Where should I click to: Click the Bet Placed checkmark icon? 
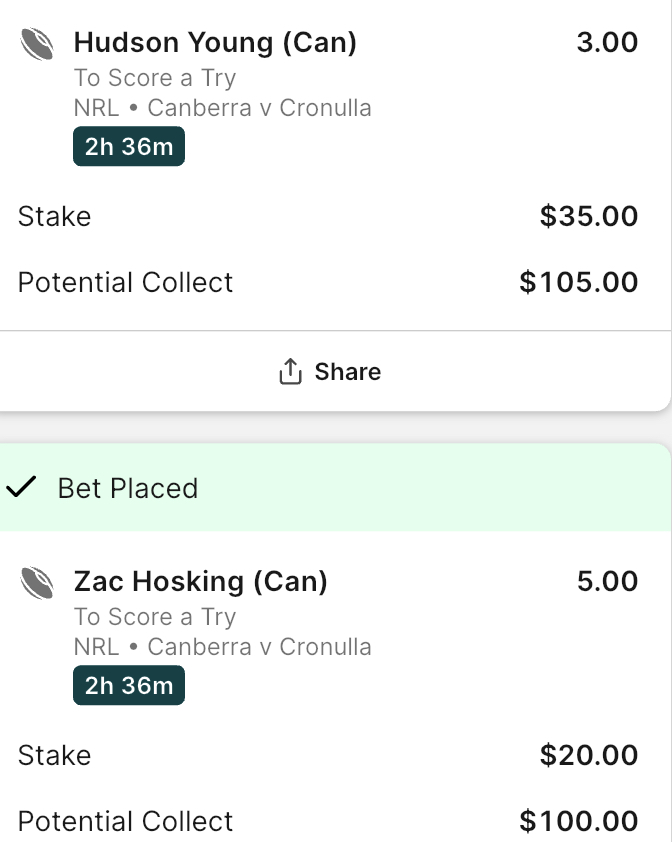tap(21, 487)
